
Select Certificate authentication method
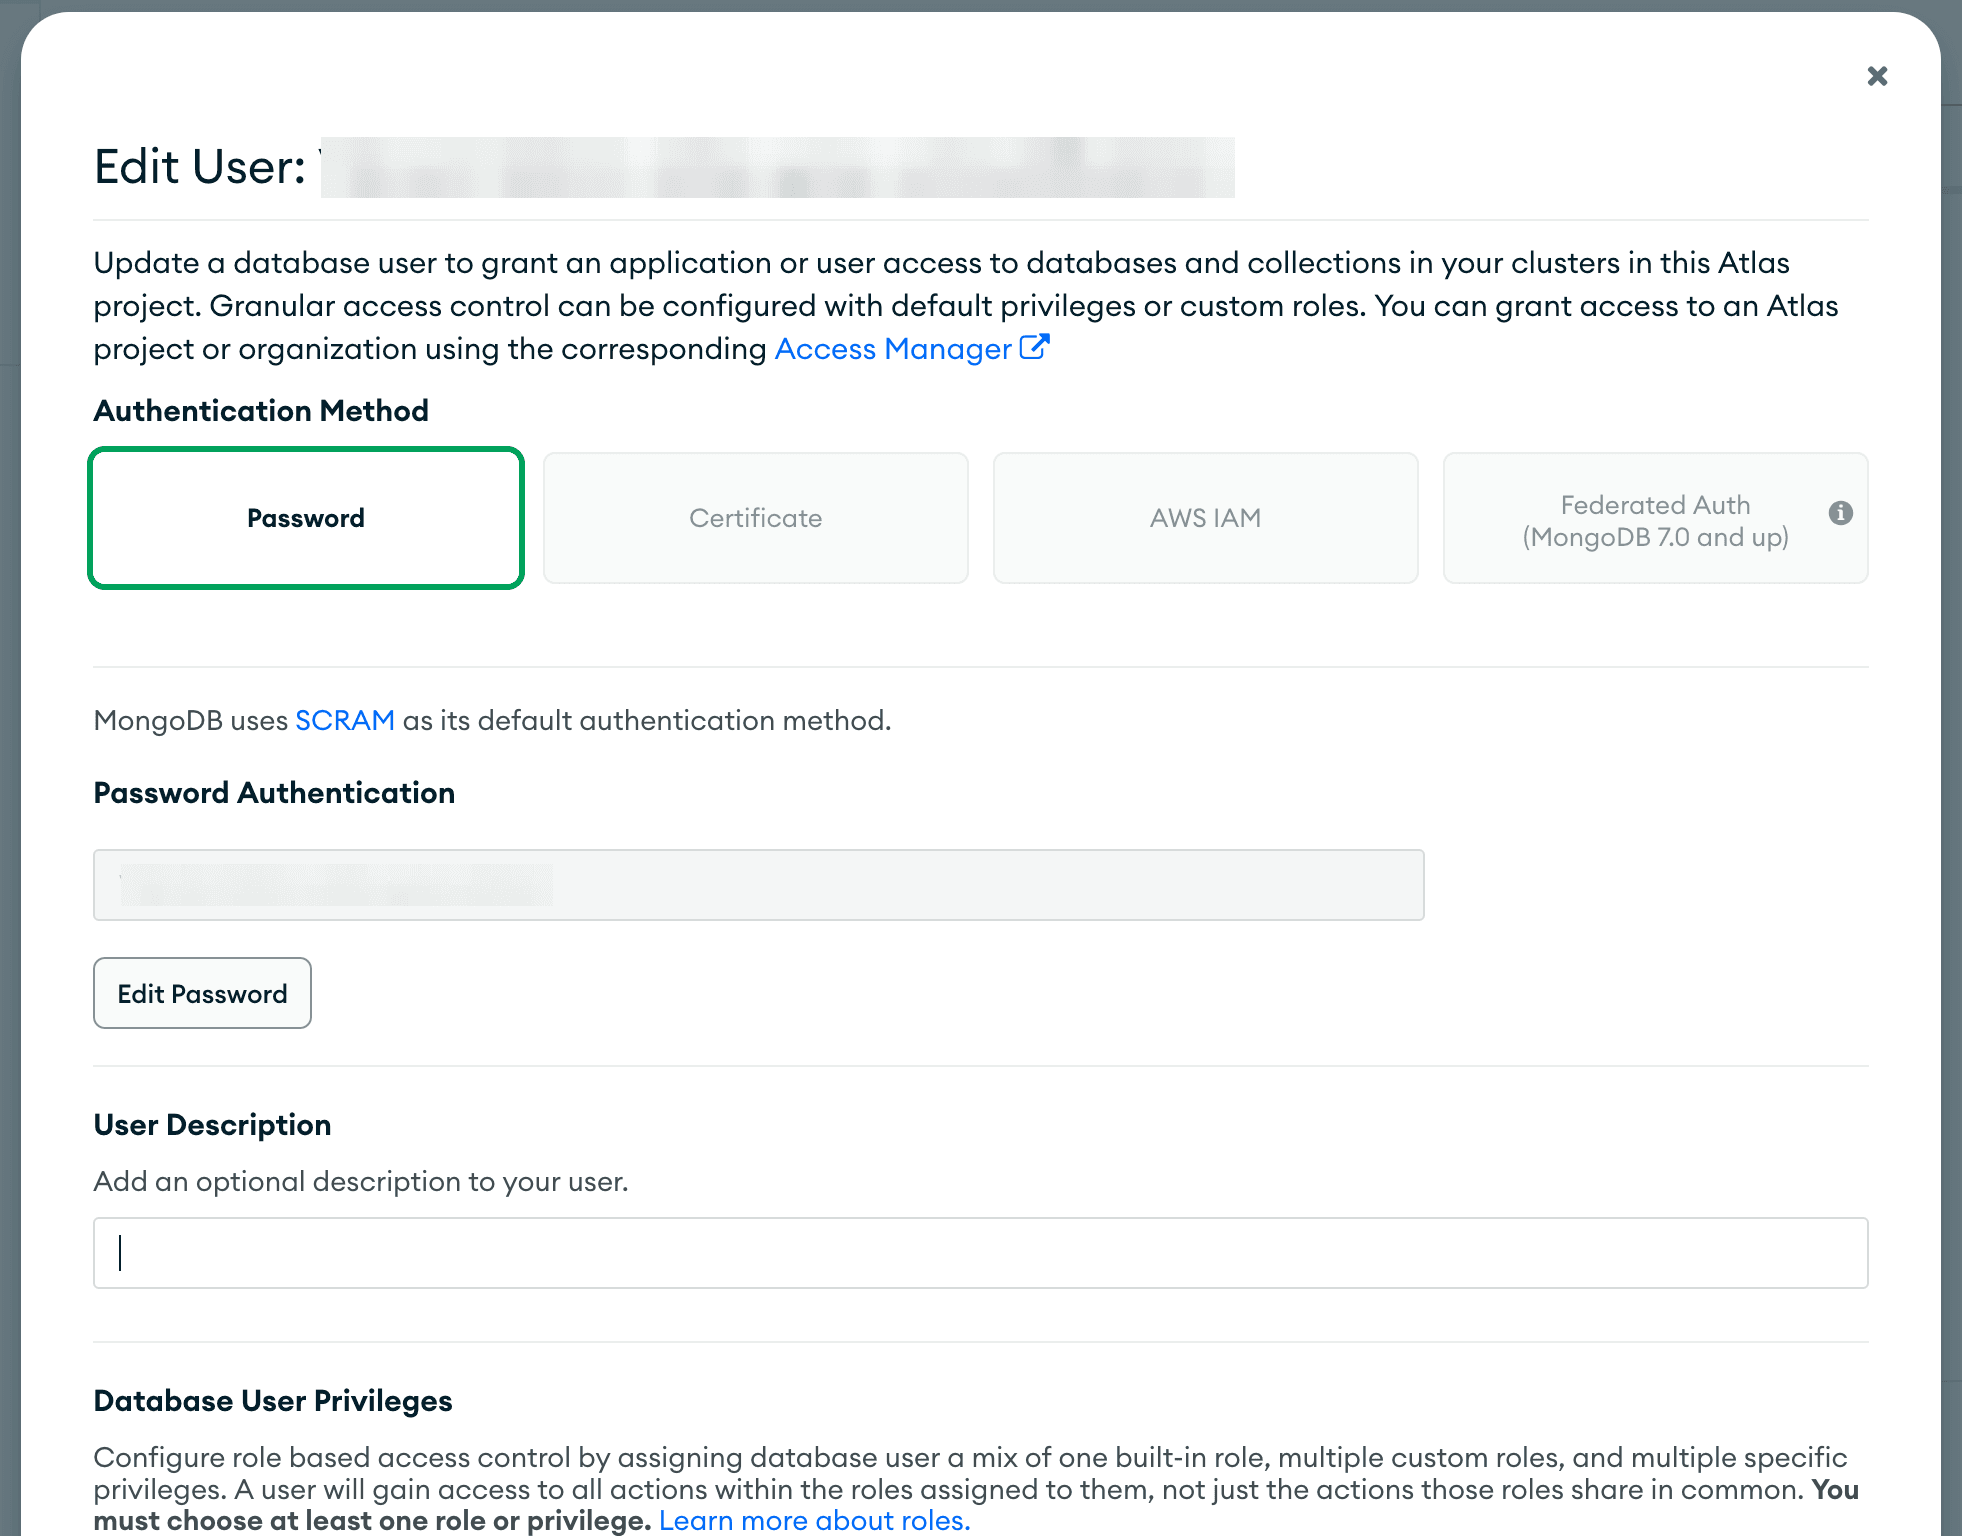(x=755, y=518)
